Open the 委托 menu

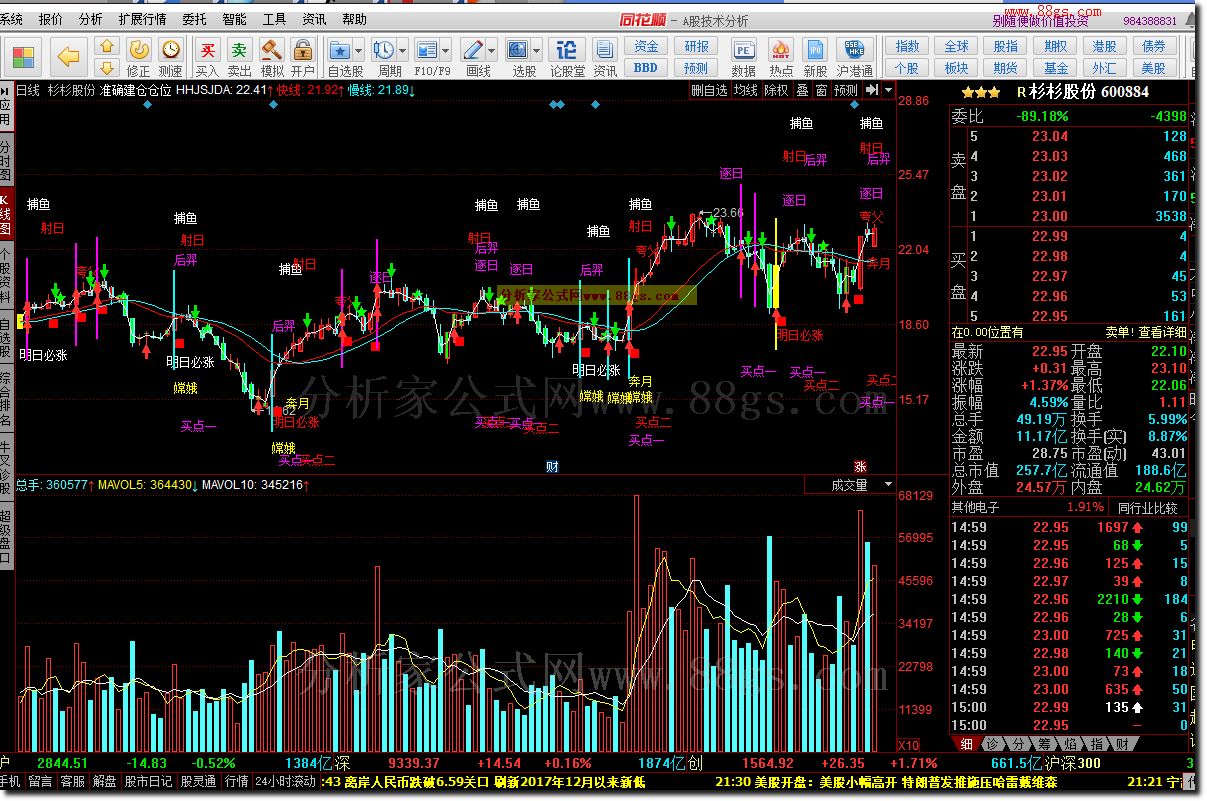[x=195, y=19]
